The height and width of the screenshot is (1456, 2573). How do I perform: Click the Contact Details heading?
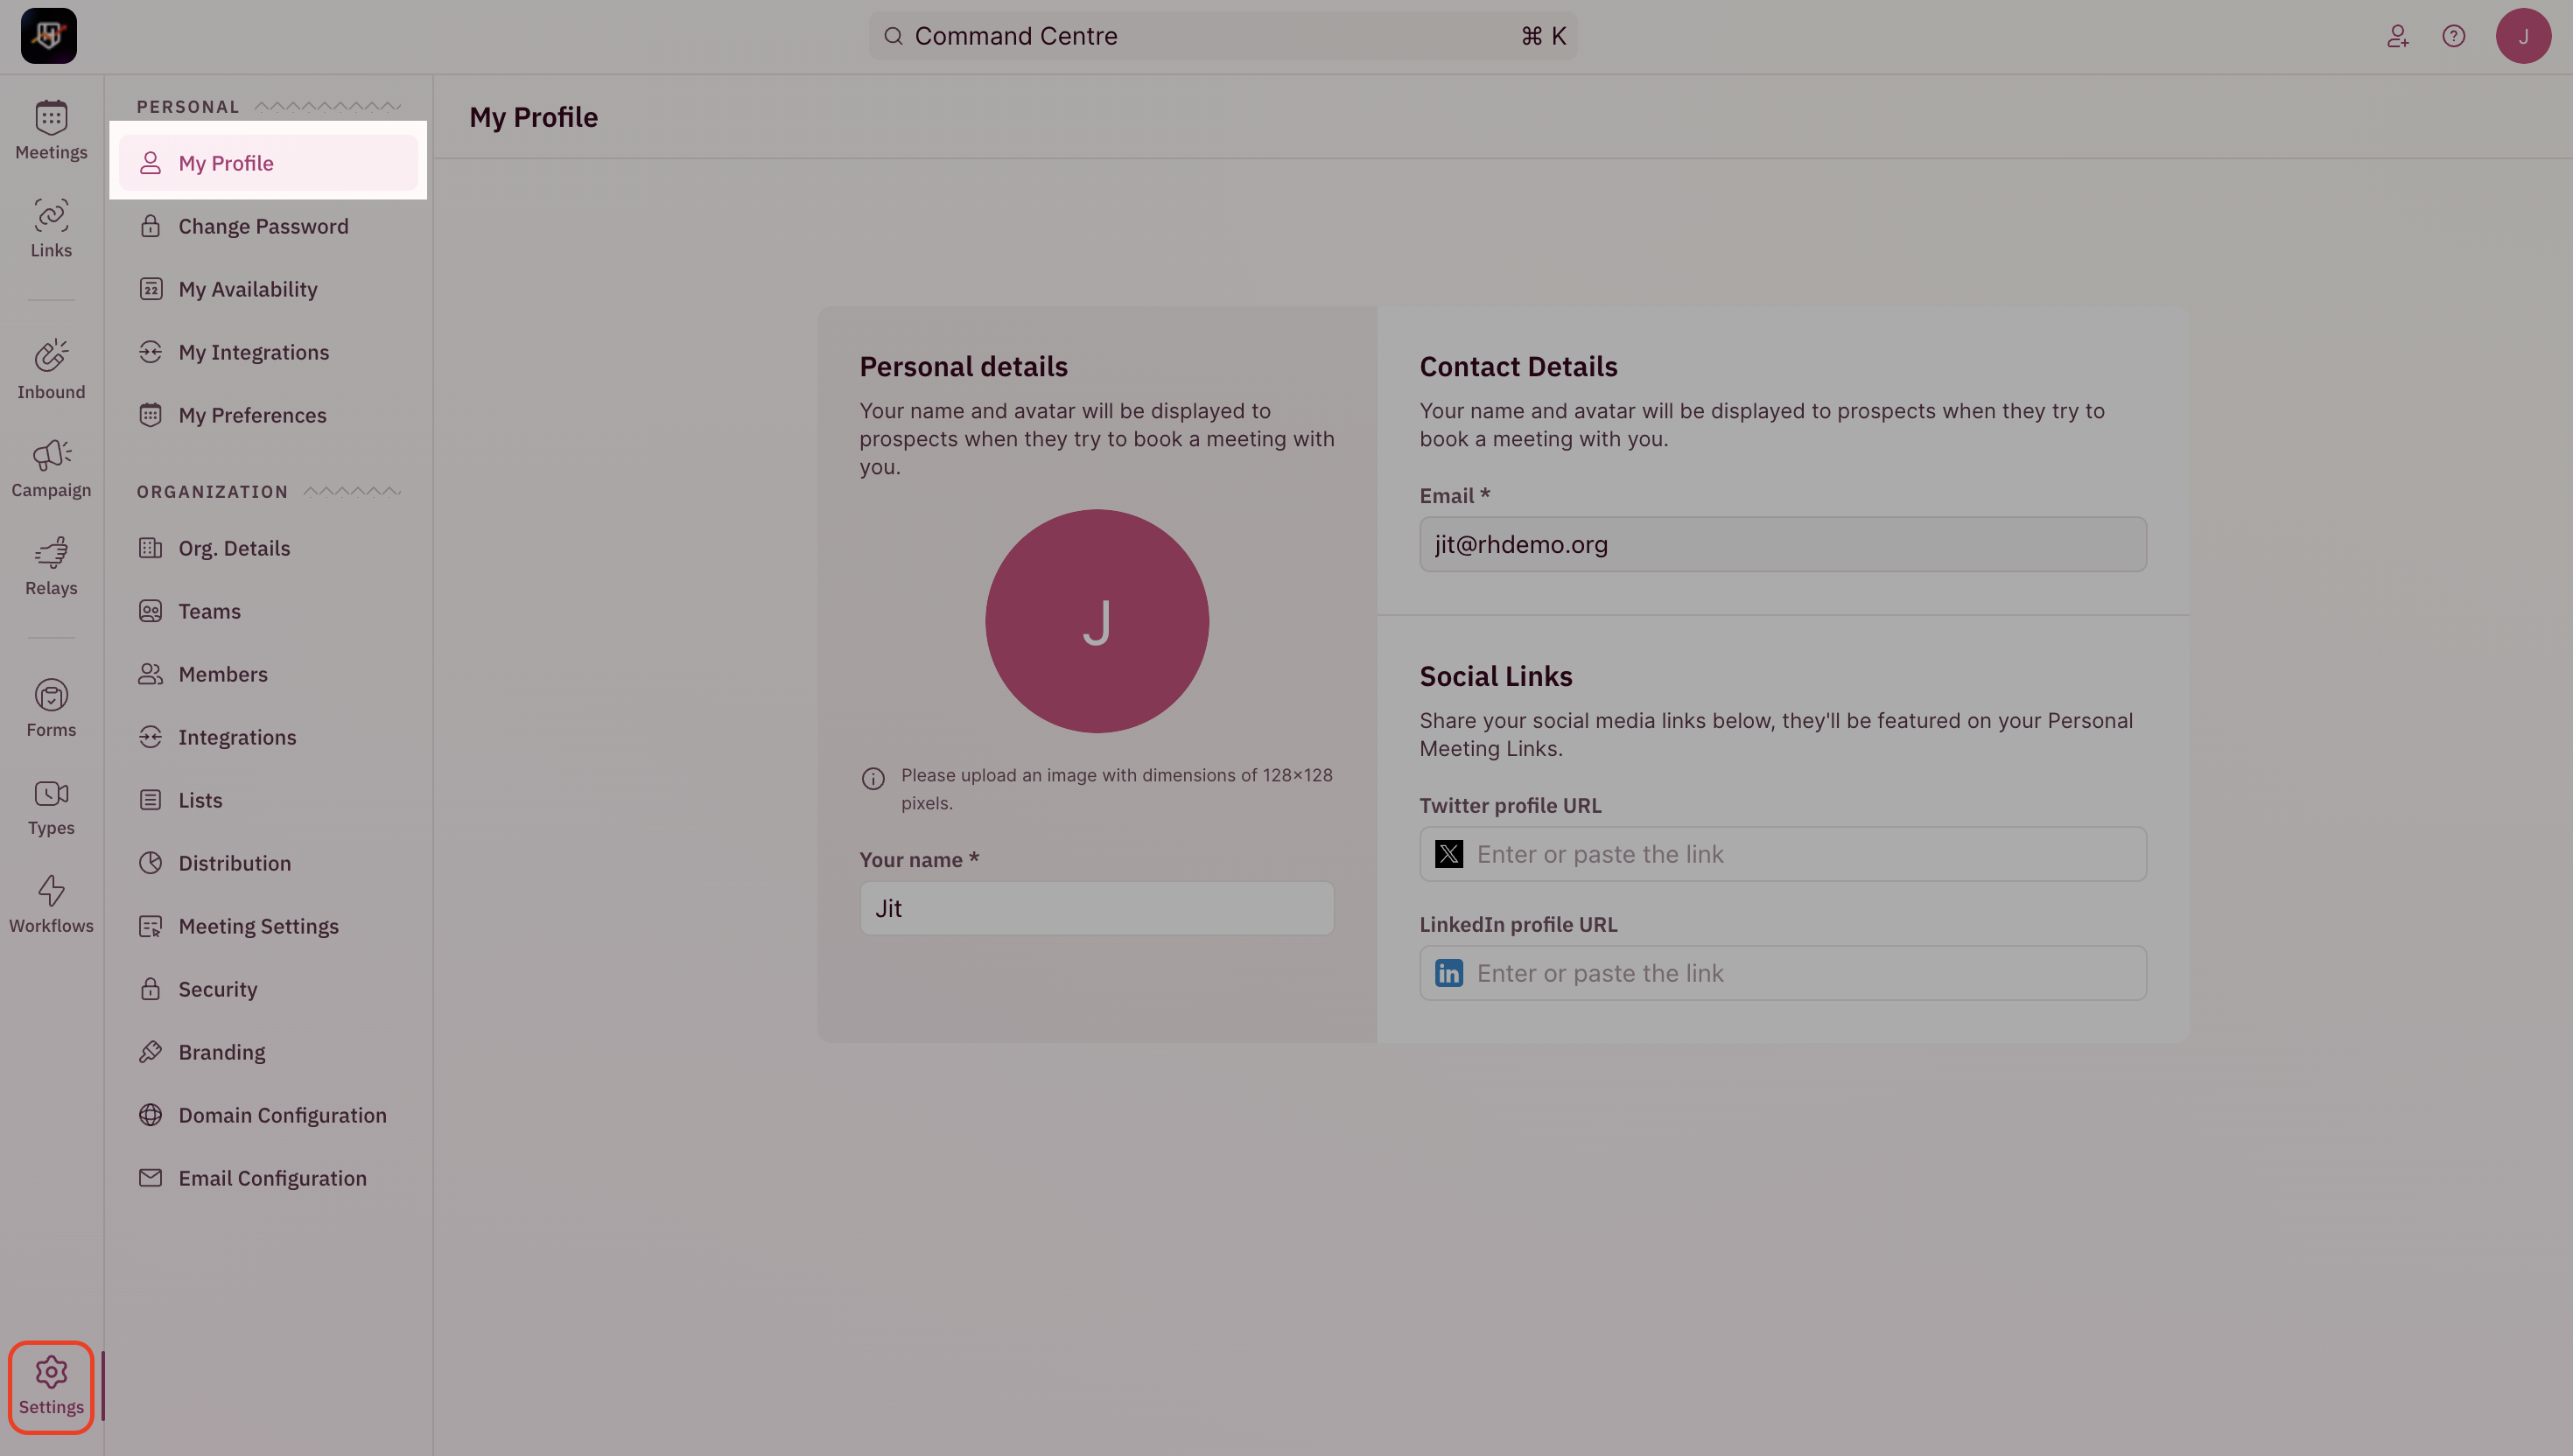(x=1518, y=366)
